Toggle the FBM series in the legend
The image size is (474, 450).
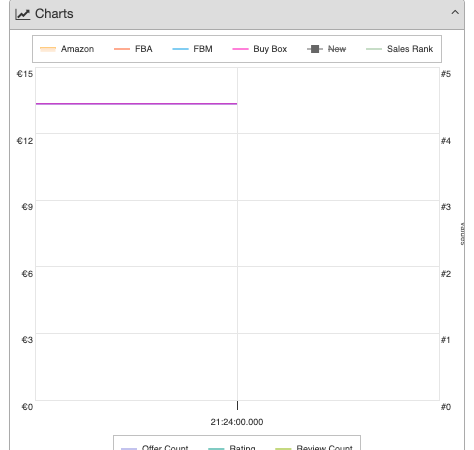pyautogui.click(x=192, y=49)
